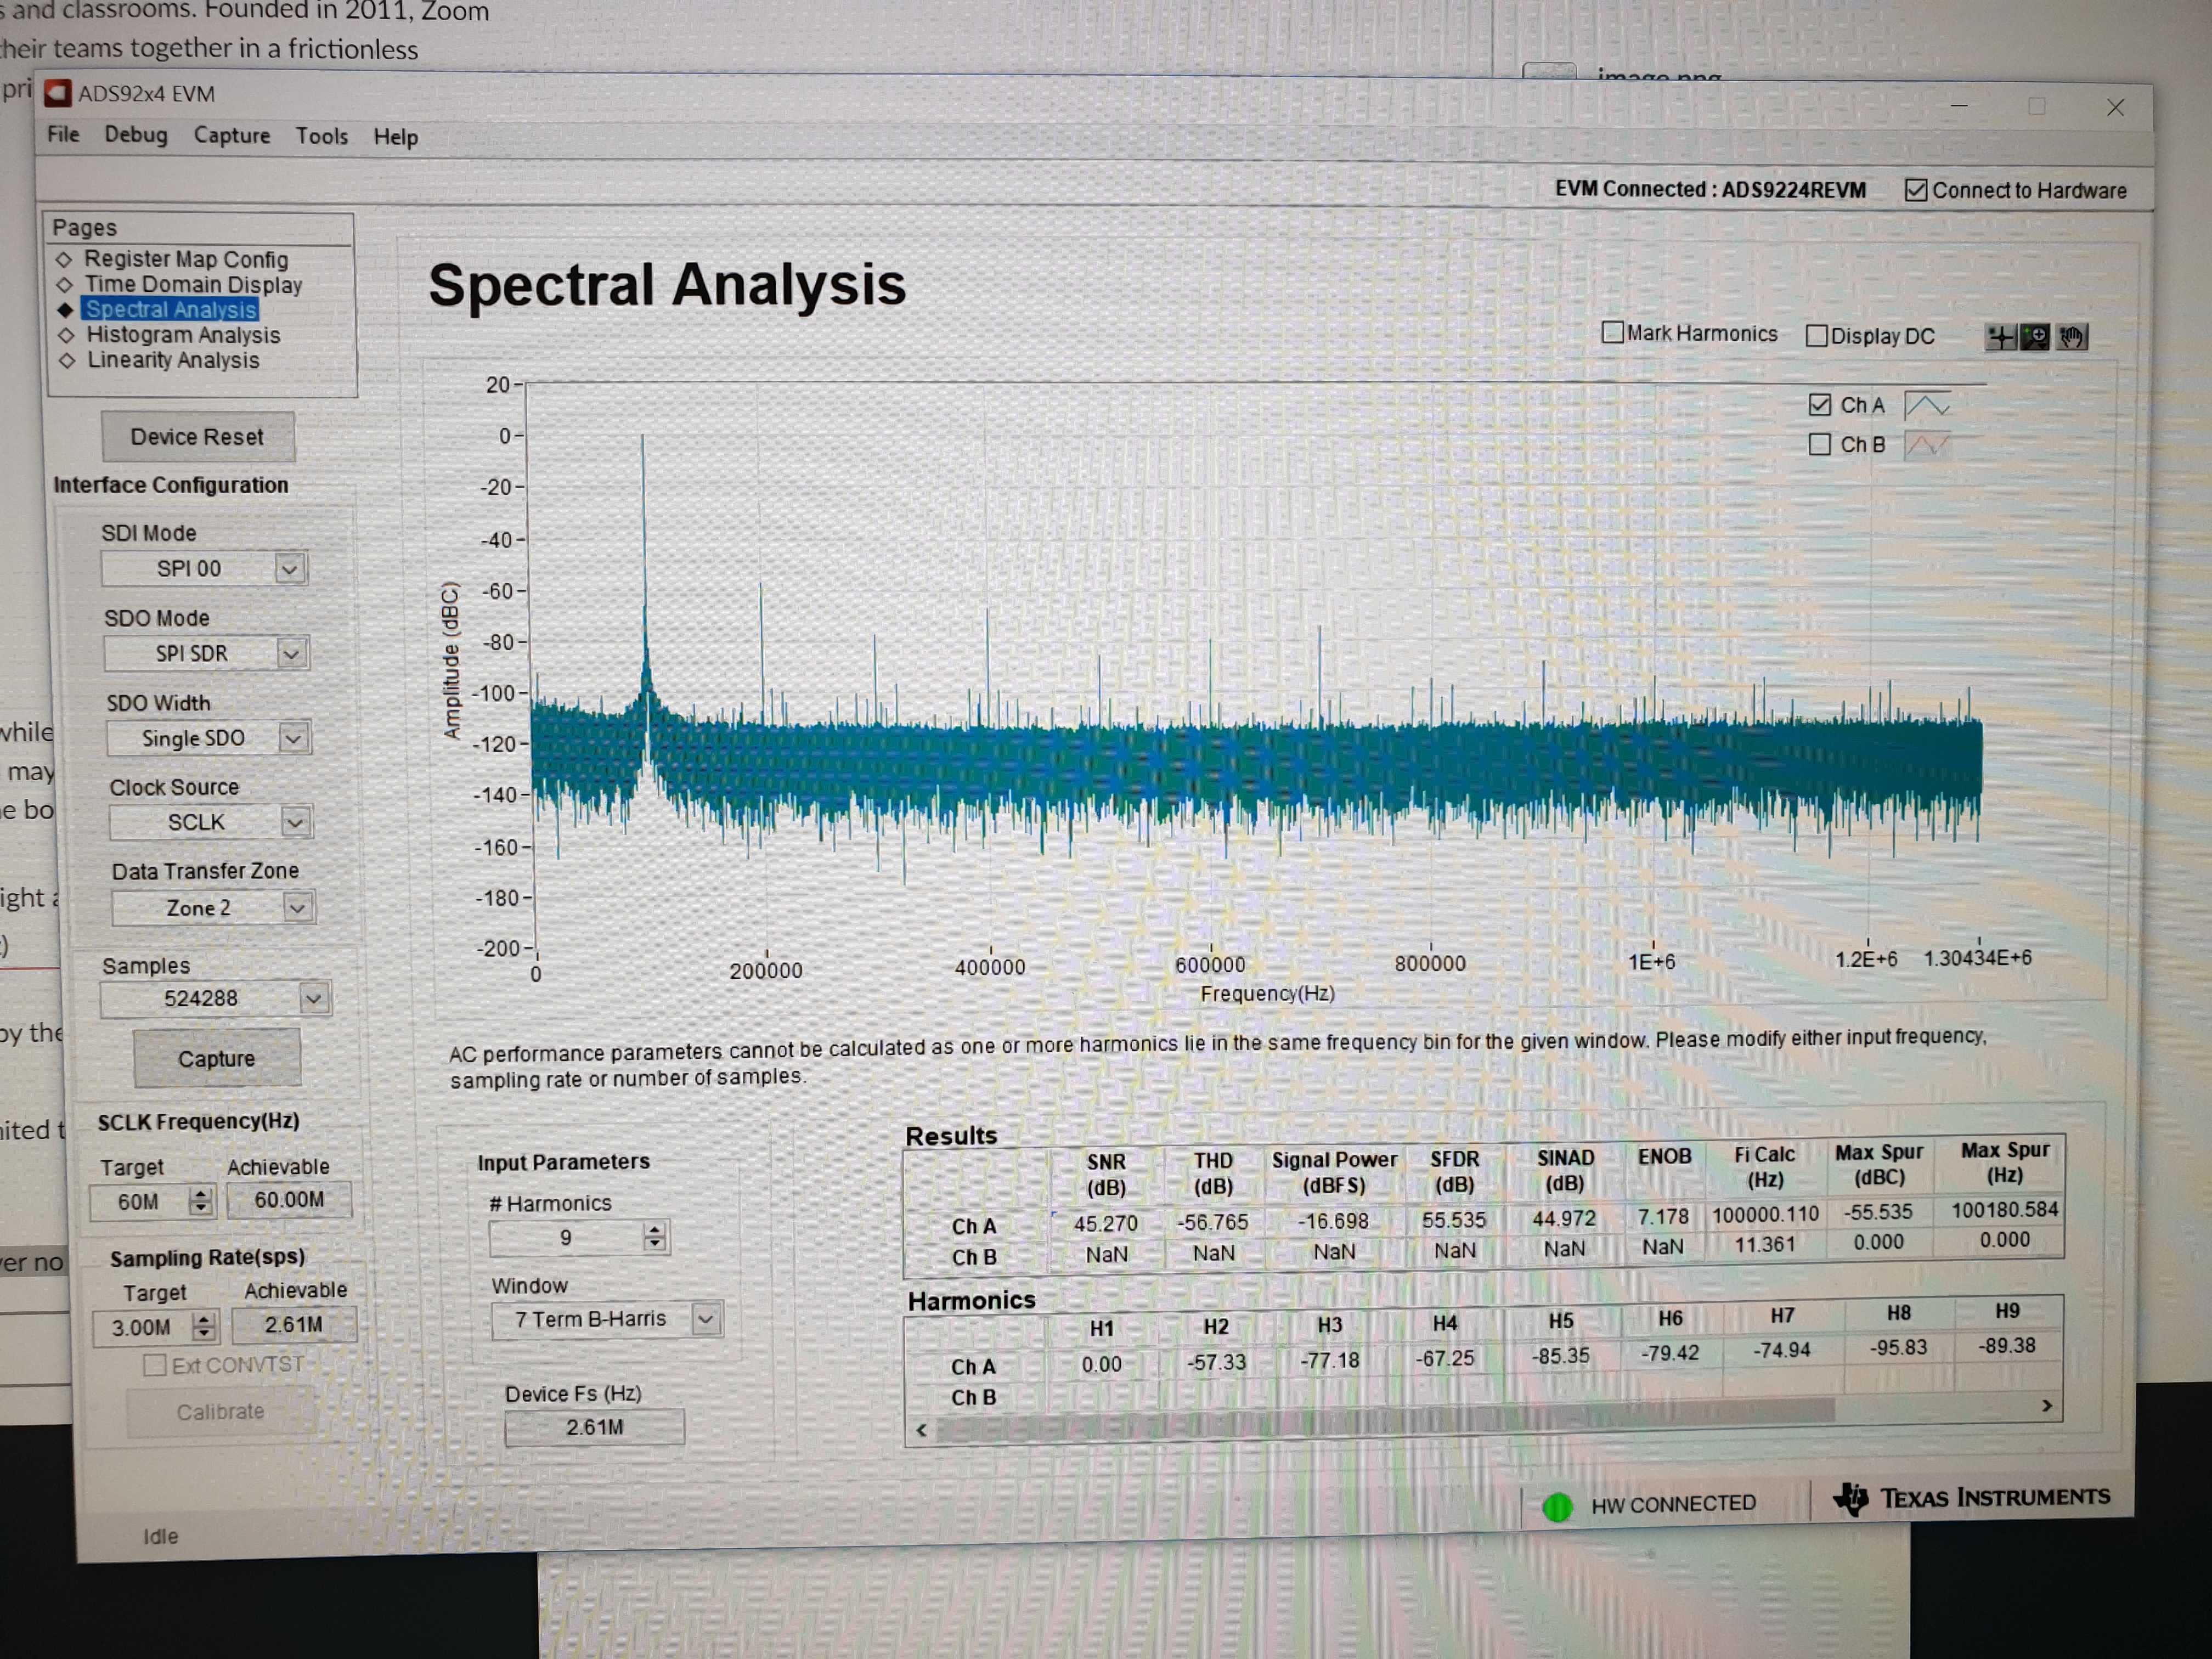Select the crosshair cursor tool
Viewport: 2212px width, 1659px height.
pos(2001,337)
